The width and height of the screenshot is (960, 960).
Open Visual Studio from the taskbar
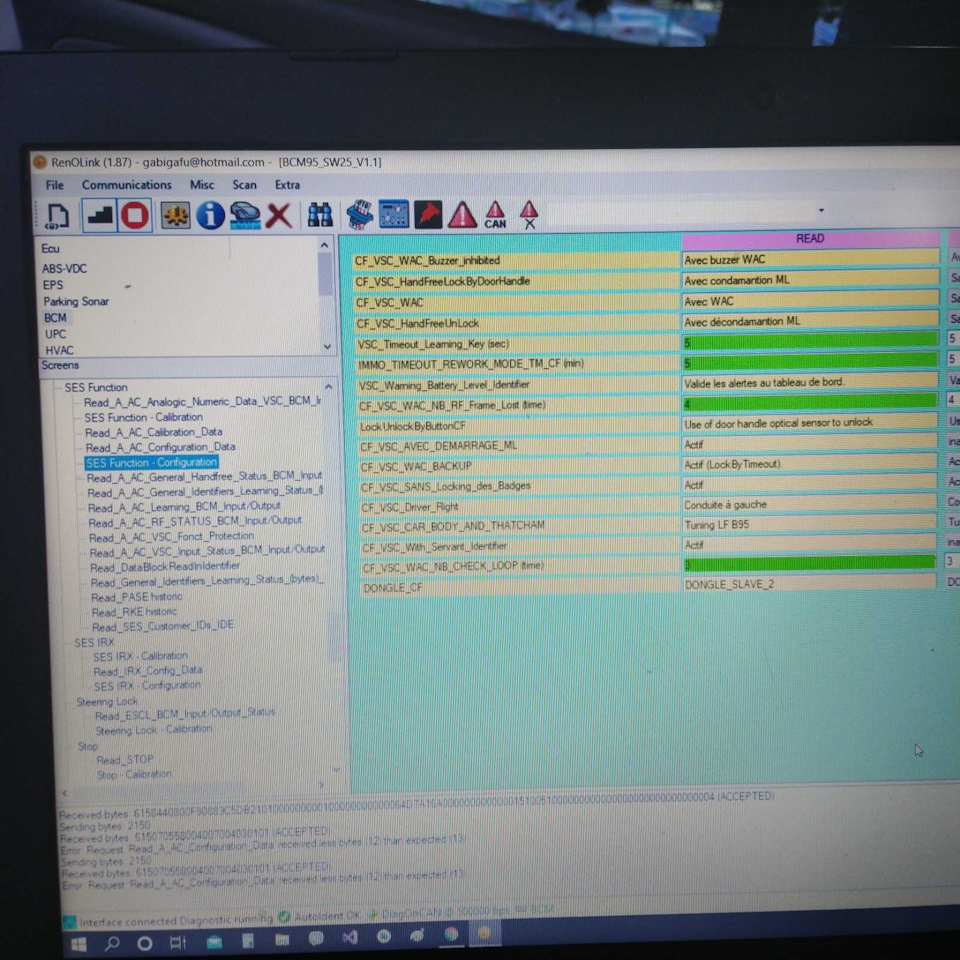point(350,937)
